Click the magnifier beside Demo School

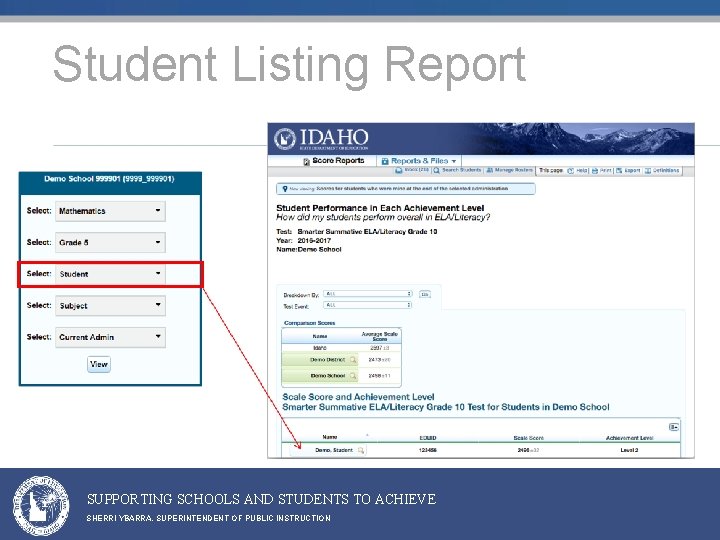coord(353,376)
